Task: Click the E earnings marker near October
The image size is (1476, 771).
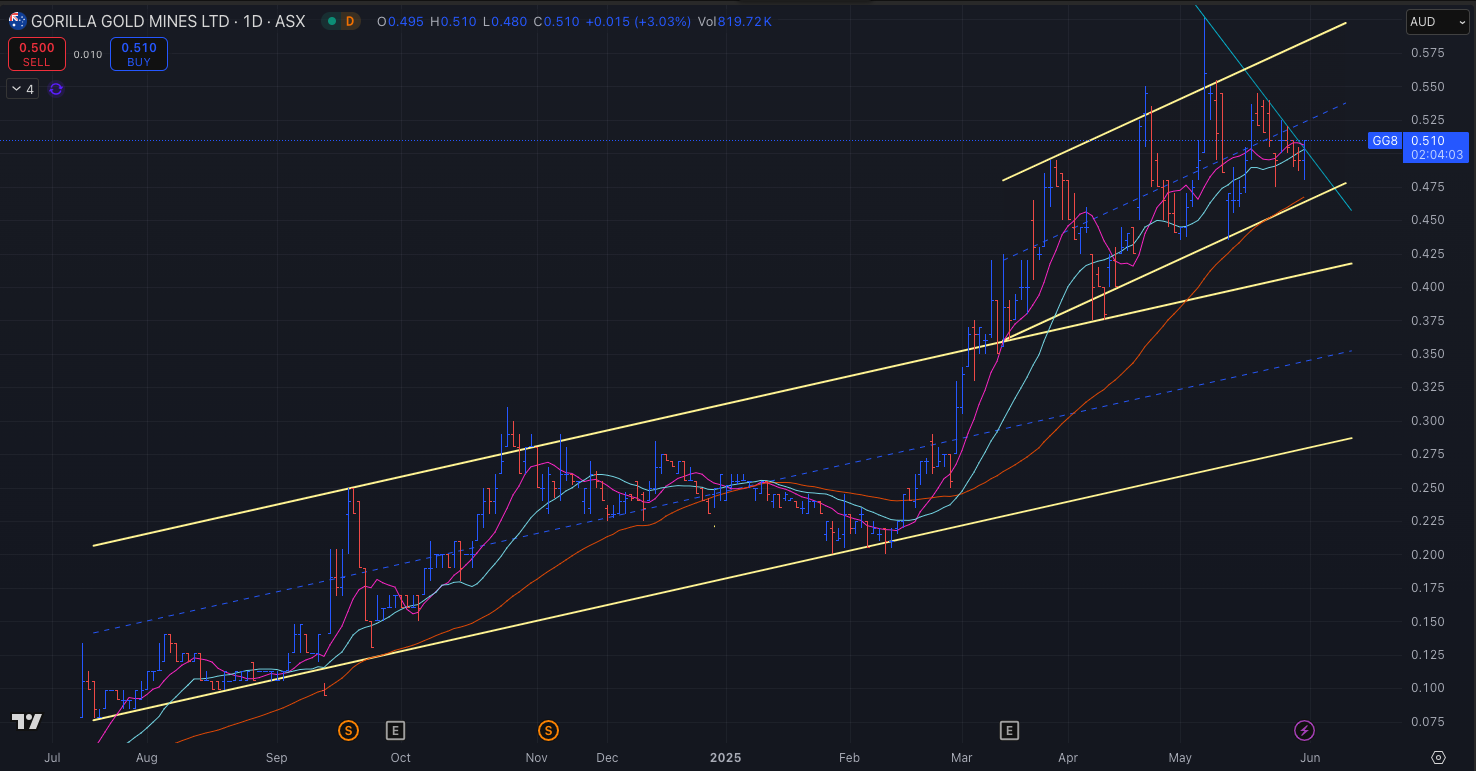Action: click(x=395, y=730)
